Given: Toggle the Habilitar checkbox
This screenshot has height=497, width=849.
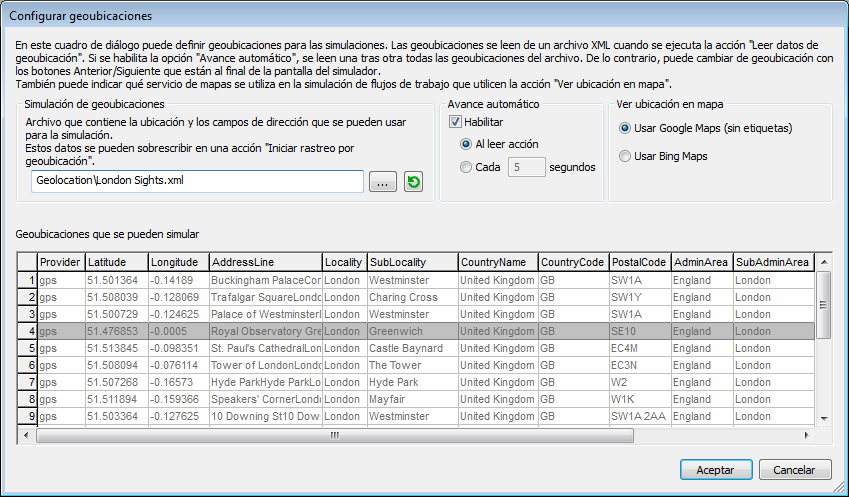Looking at the screenshot, I should [x=454, y=121].
